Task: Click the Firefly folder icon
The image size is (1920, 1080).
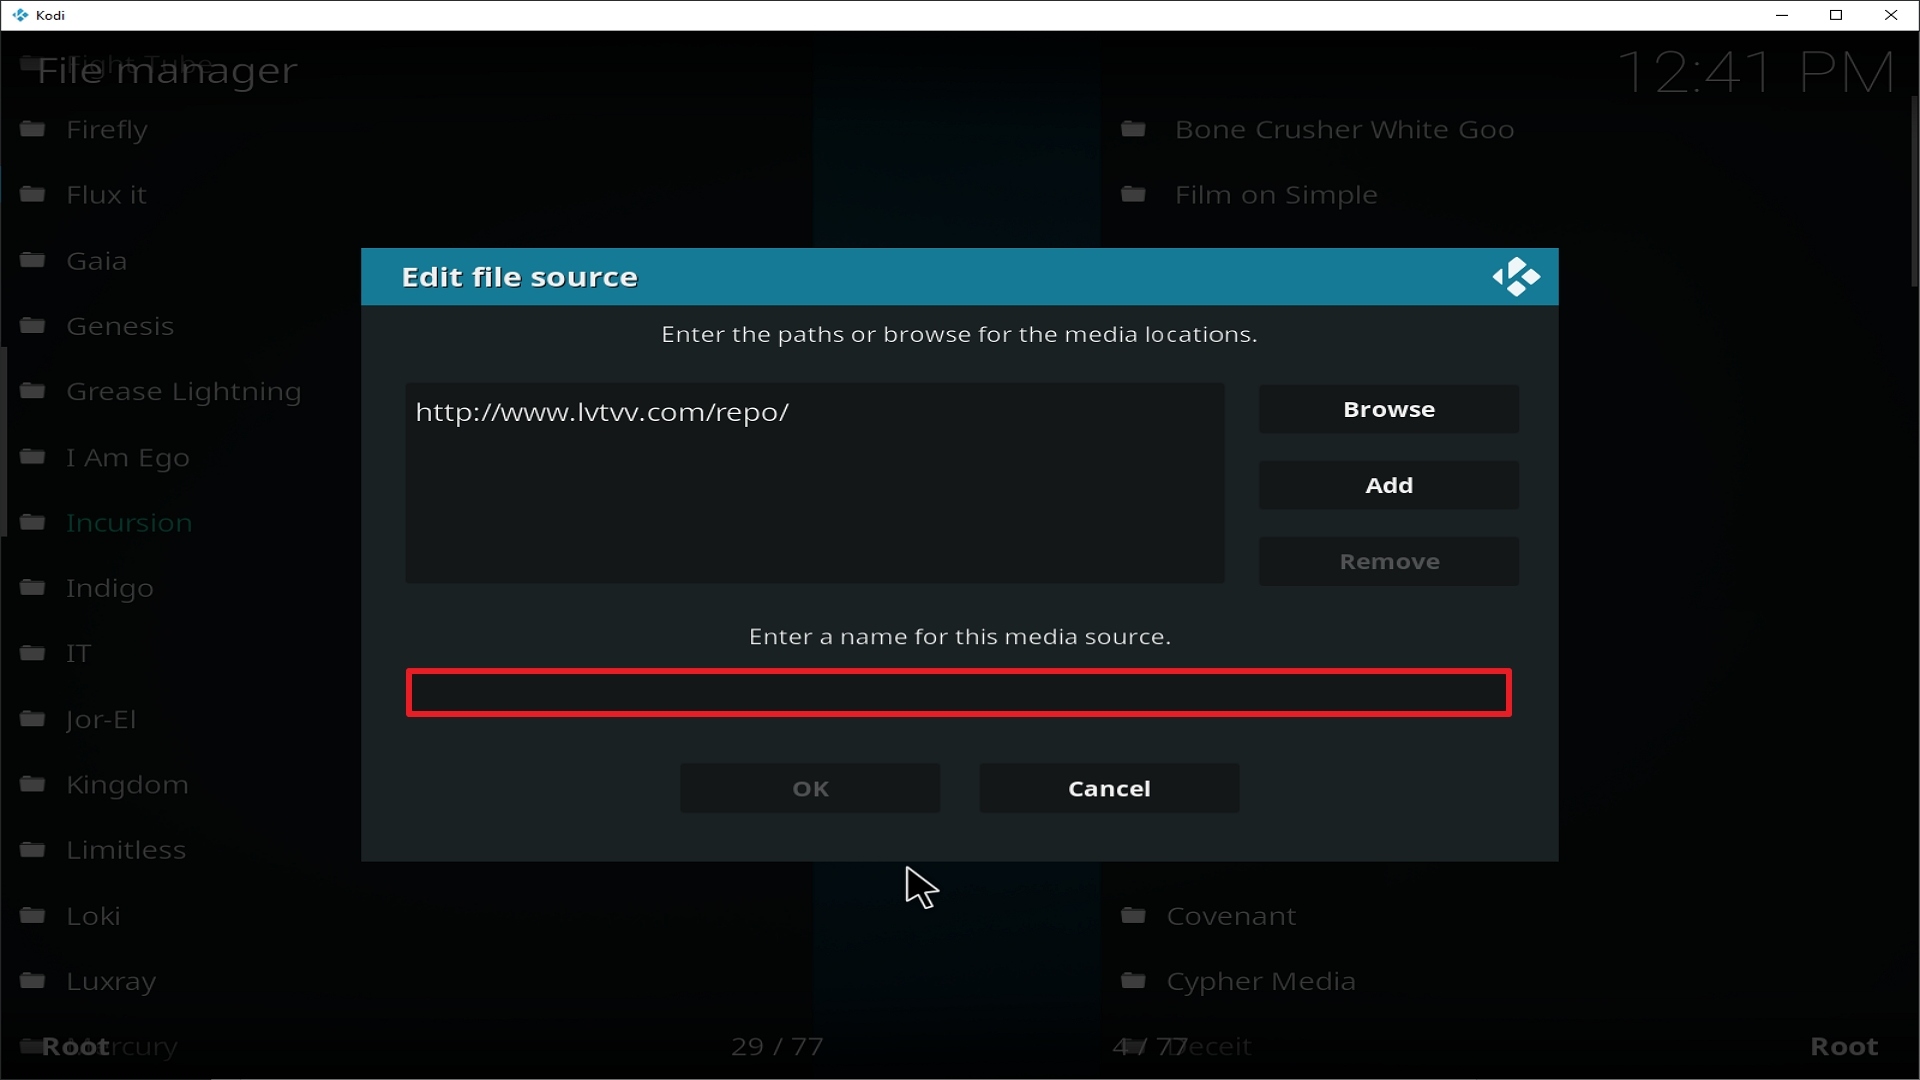Action: tap(33, 129)
